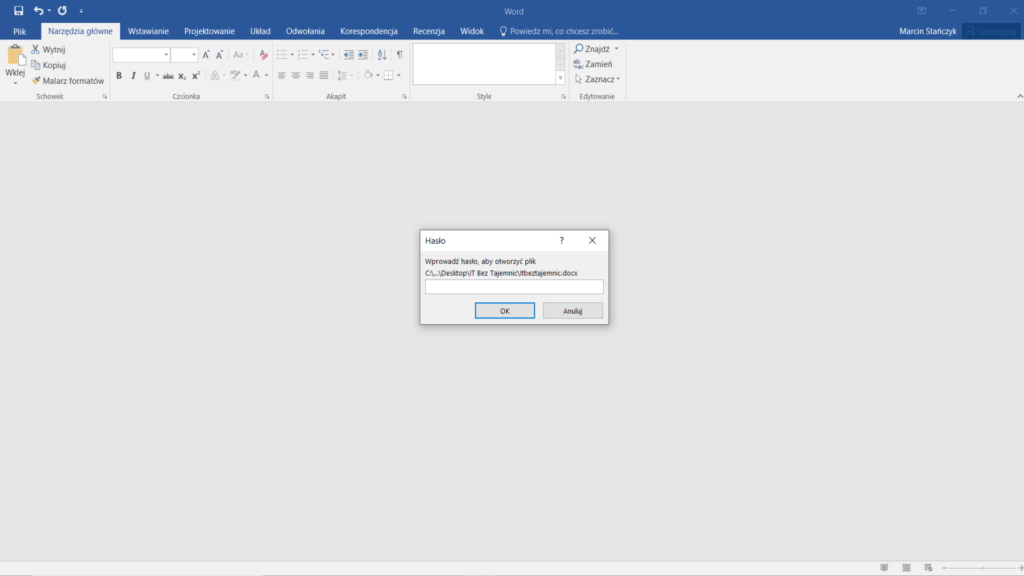The image size is (1024, 576).
Task: Switch to the Recenzja tab
Action: [428, 31]
